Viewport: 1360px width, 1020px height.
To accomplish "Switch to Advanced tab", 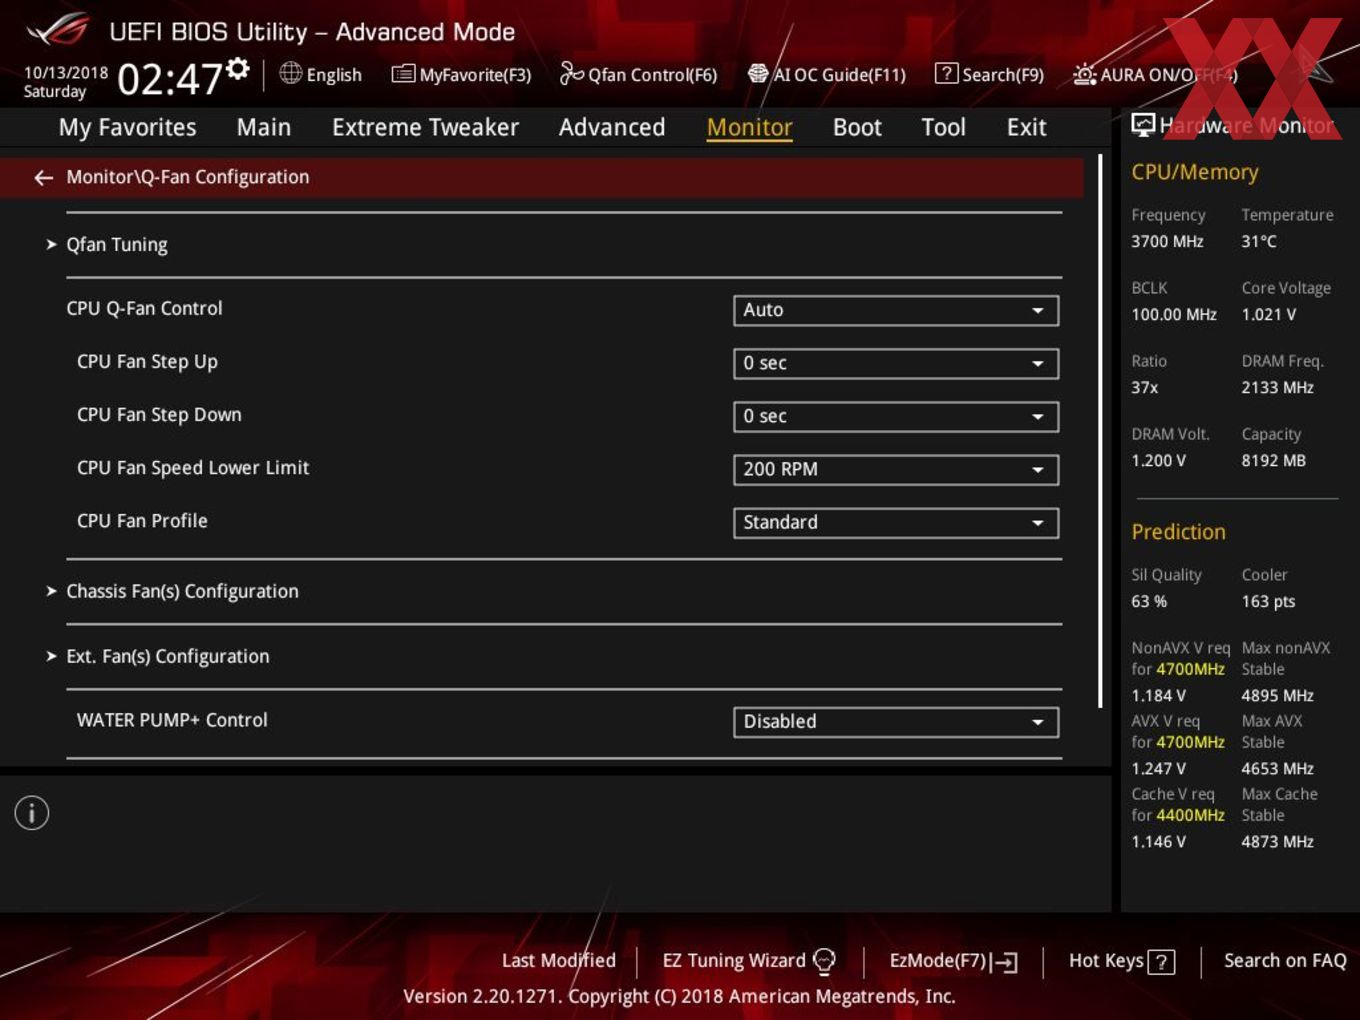I will (612, 128).
